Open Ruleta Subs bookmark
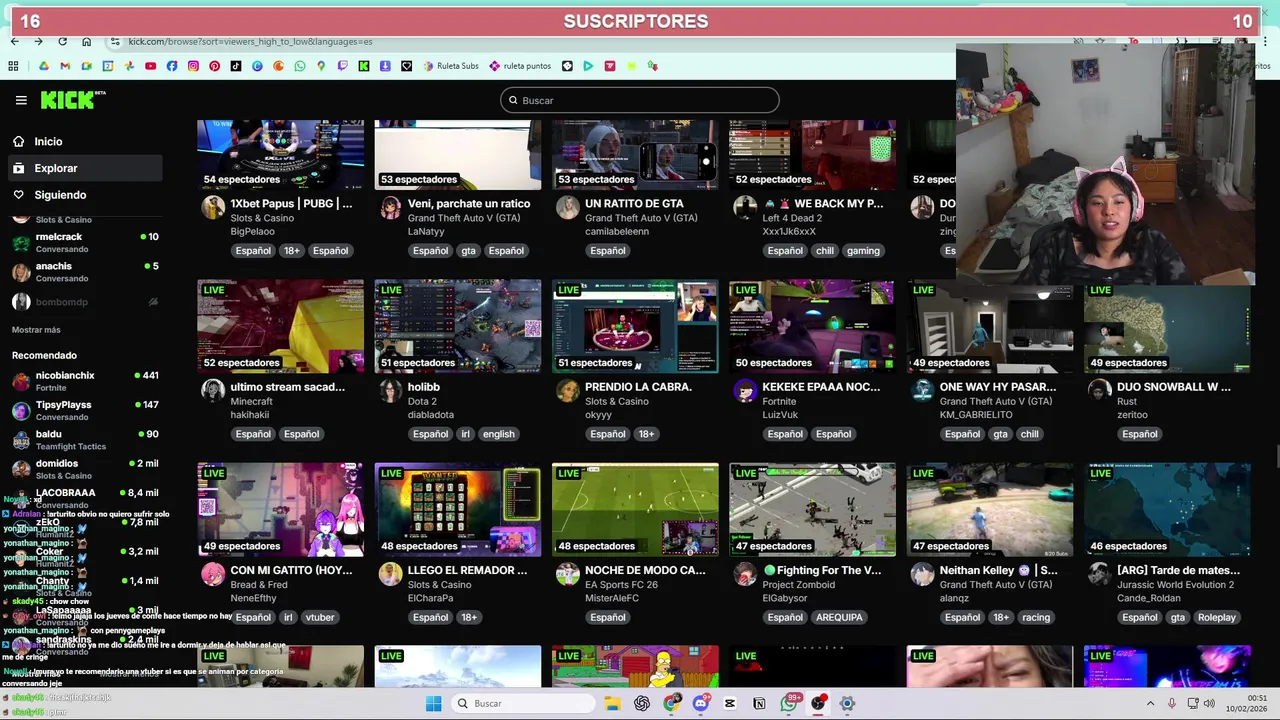1280x720 pixels. click(x=451, y=66)
